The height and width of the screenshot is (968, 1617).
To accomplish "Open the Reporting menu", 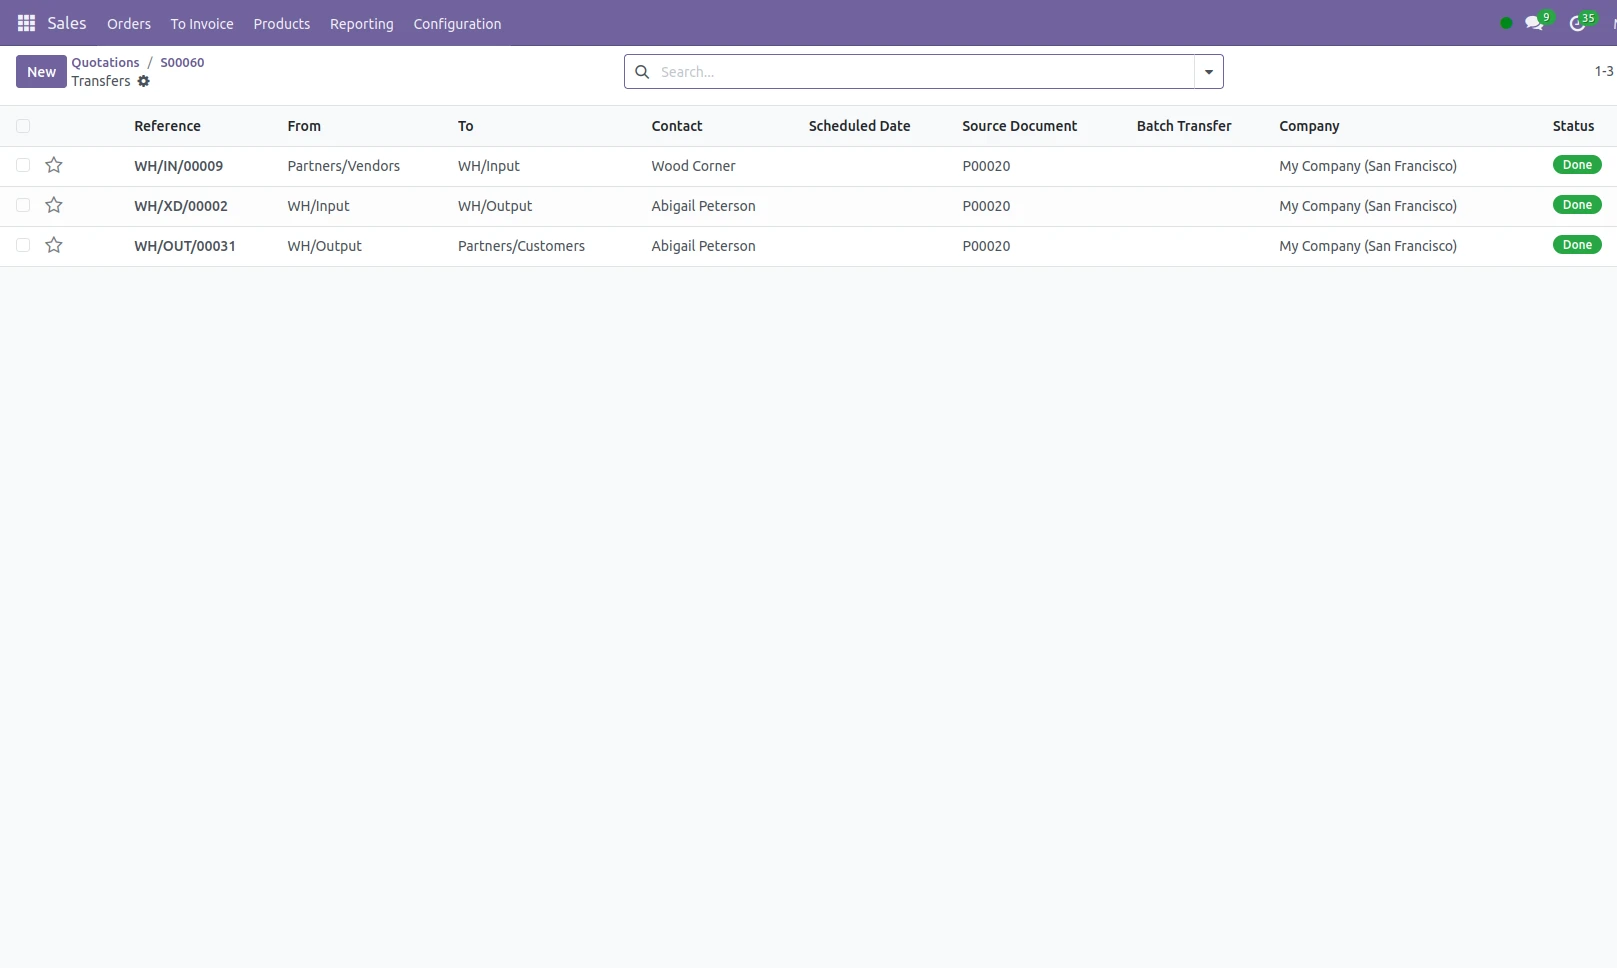I will pos(361,24).
